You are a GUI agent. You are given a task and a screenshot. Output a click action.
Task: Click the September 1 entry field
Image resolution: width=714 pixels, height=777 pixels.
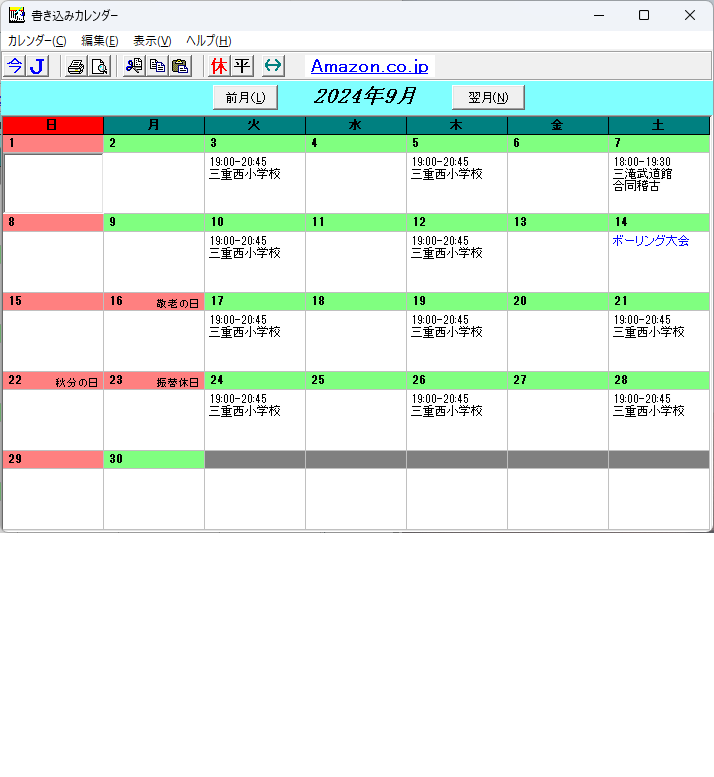53,182
